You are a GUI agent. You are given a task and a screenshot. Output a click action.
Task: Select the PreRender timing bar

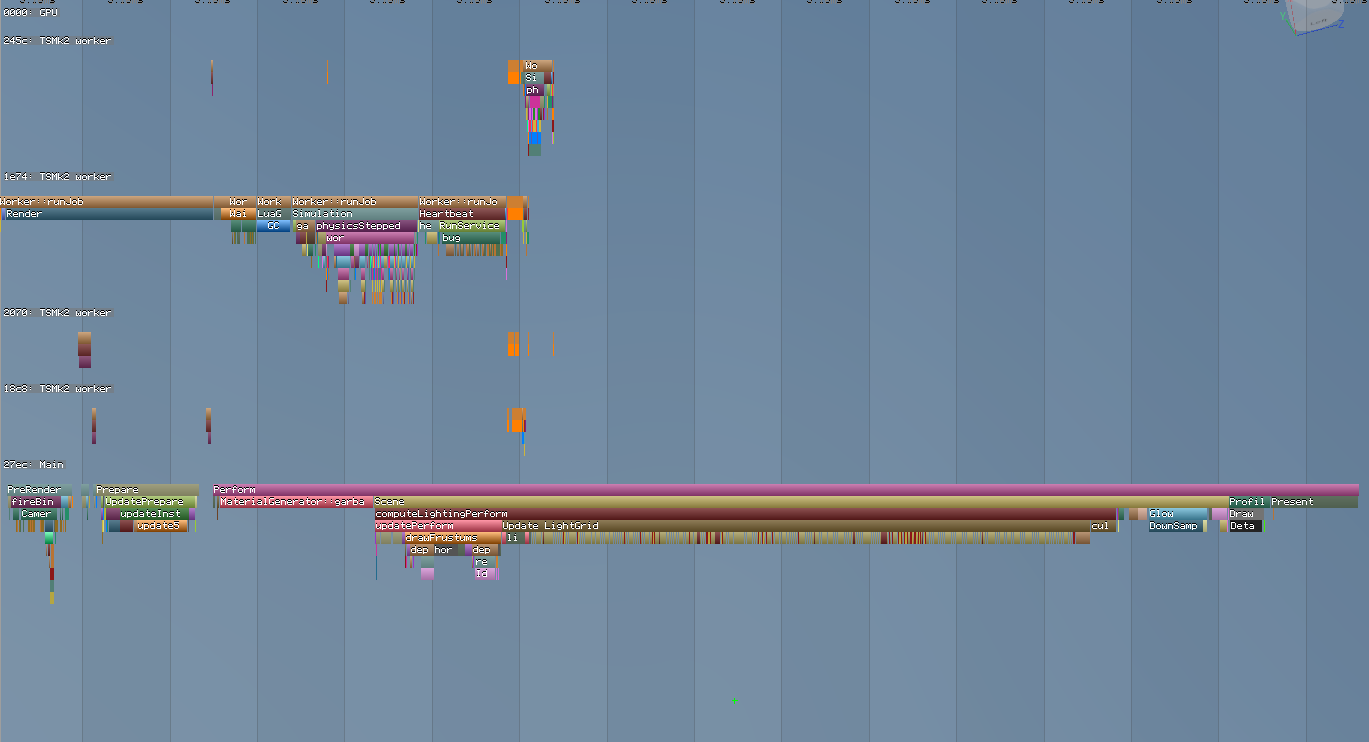(41, 490)
